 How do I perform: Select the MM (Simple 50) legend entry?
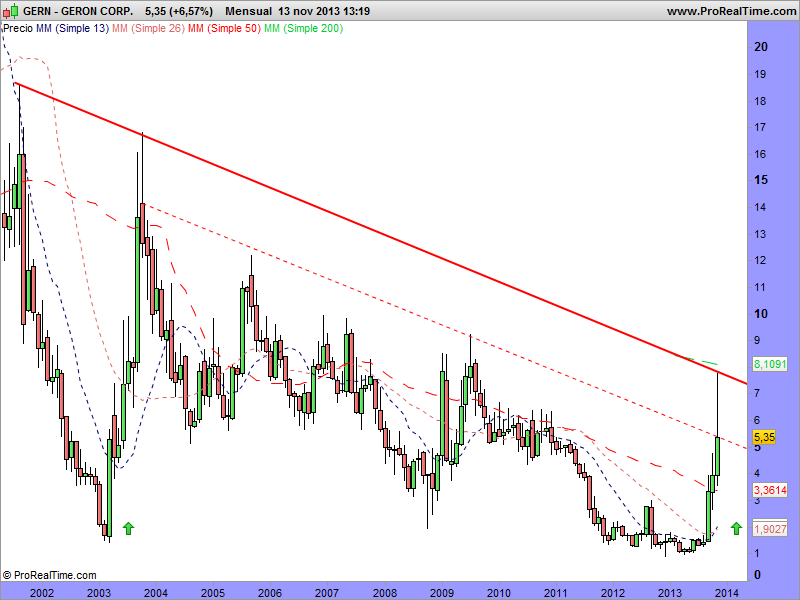click(x=224, y=28)
